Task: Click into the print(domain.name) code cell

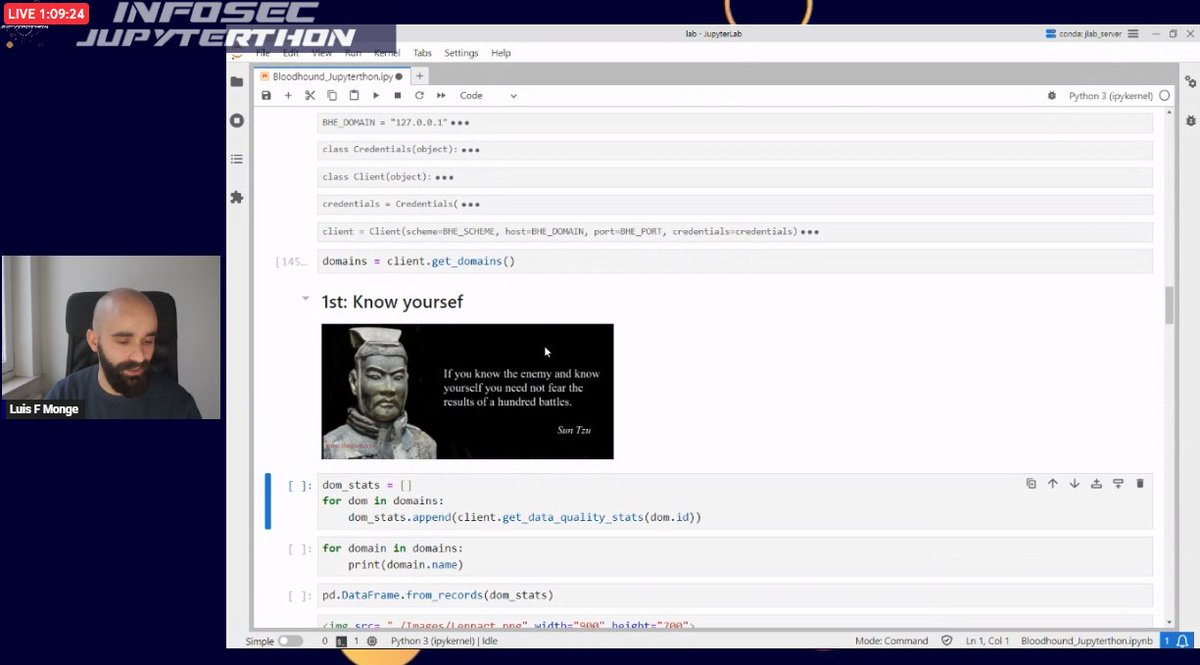Action: tap(735, 556)
